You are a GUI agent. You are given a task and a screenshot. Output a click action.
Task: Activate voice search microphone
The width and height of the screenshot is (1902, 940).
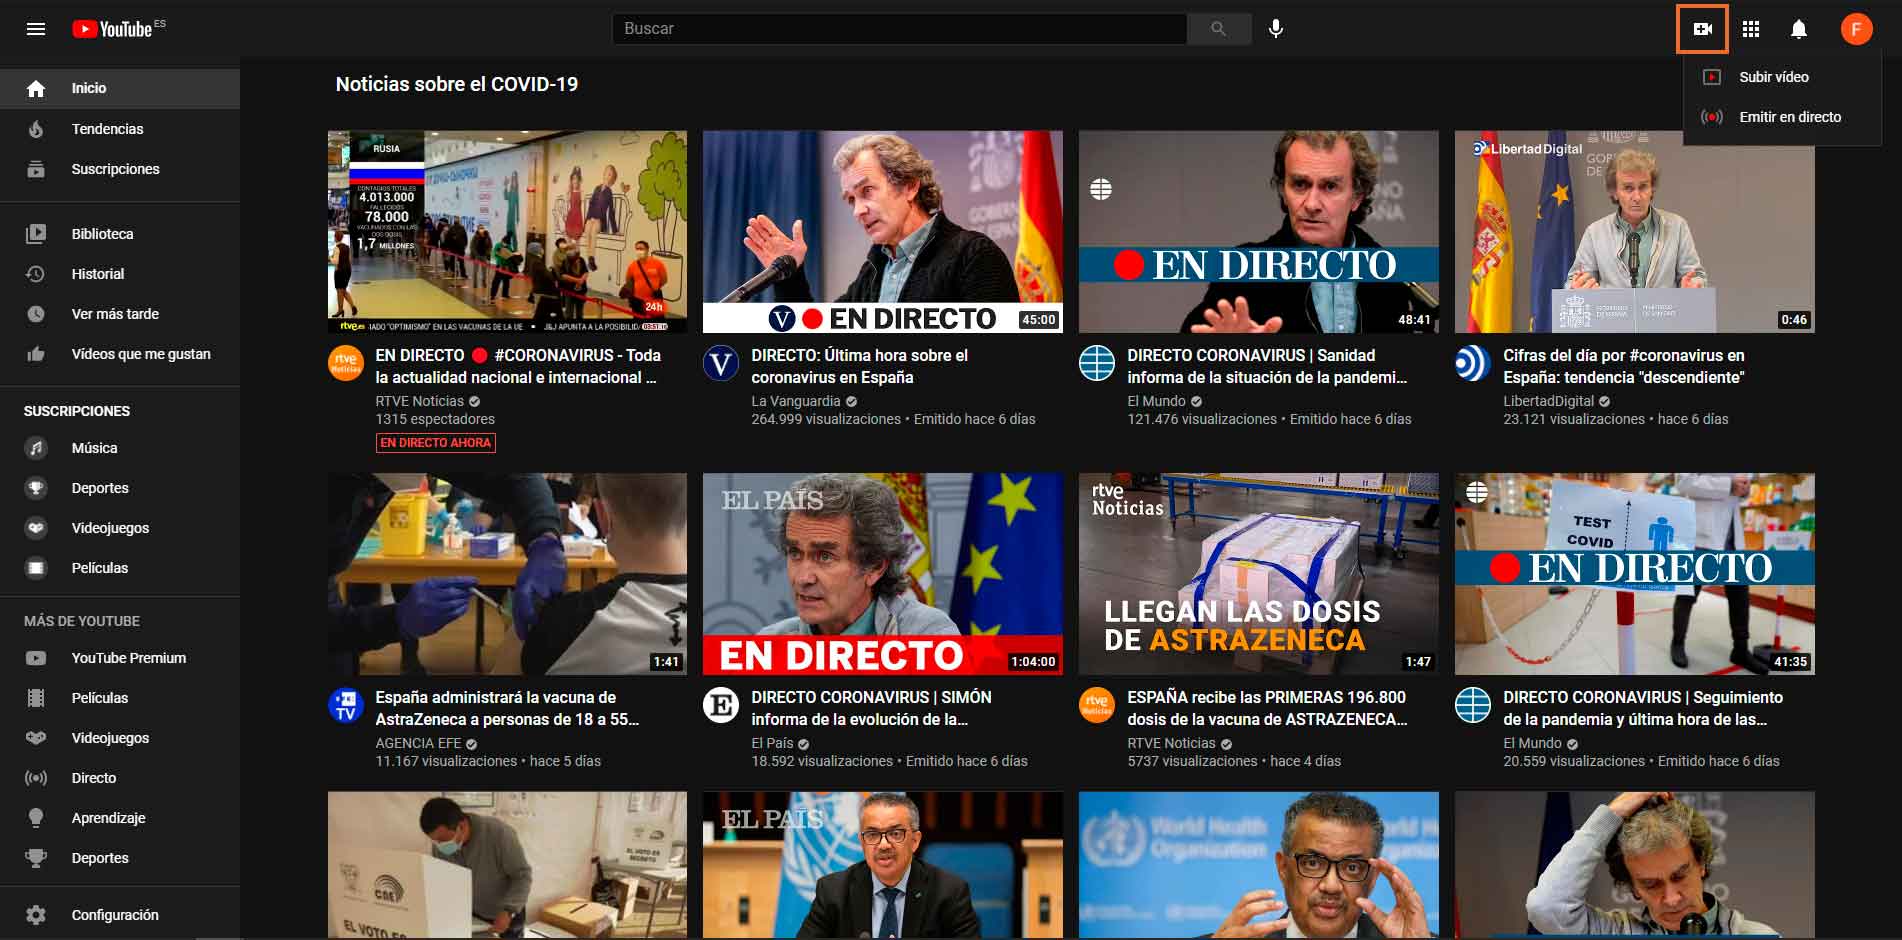pyautogui.click(x=1276, y=29)
